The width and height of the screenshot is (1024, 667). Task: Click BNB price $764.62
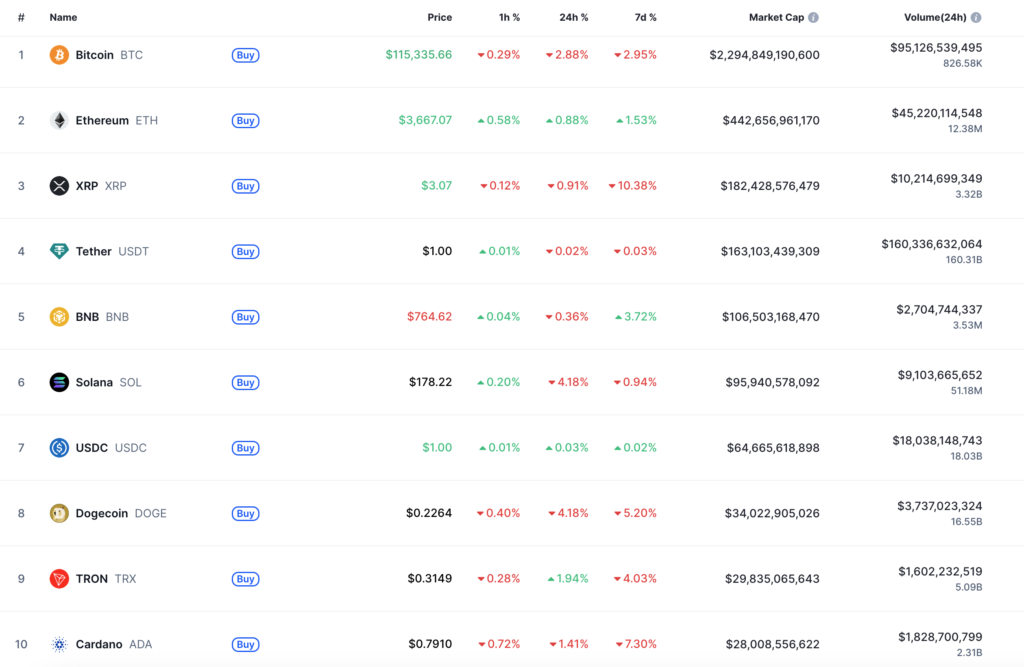[429, 317]
